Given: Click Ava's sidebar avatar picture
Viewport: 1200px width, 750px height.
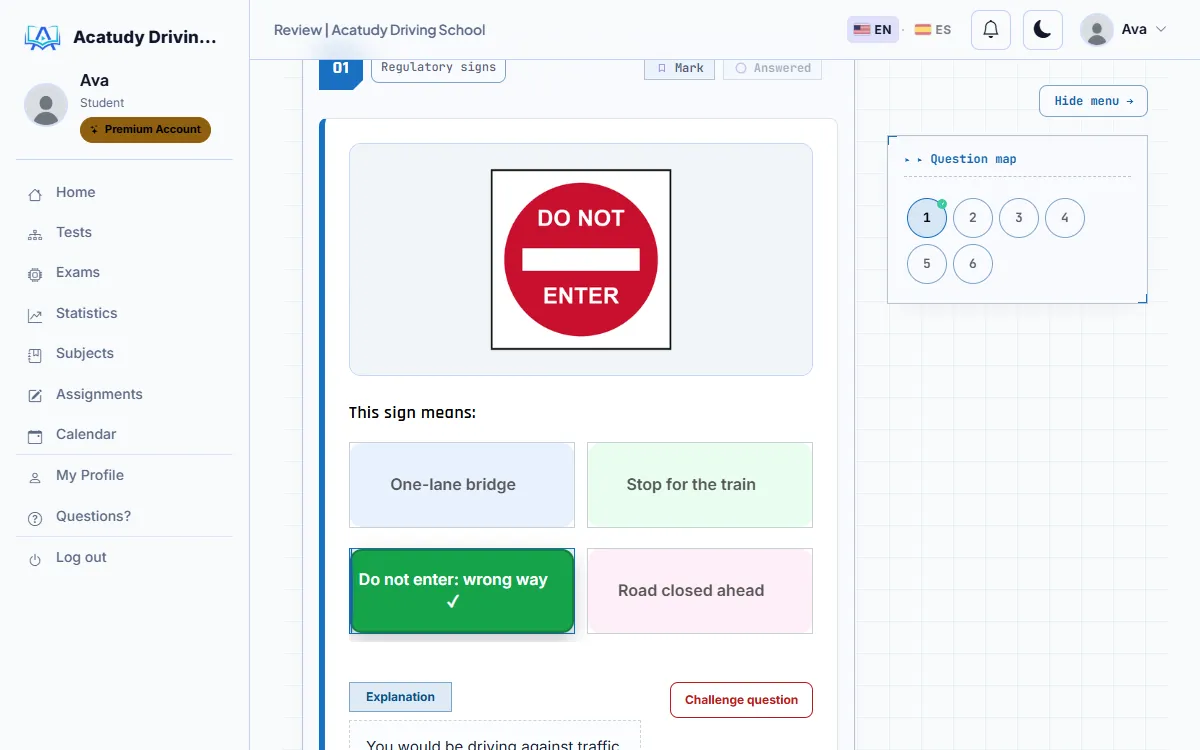Looking at the screenshot, I should click(x=46, y=104).
